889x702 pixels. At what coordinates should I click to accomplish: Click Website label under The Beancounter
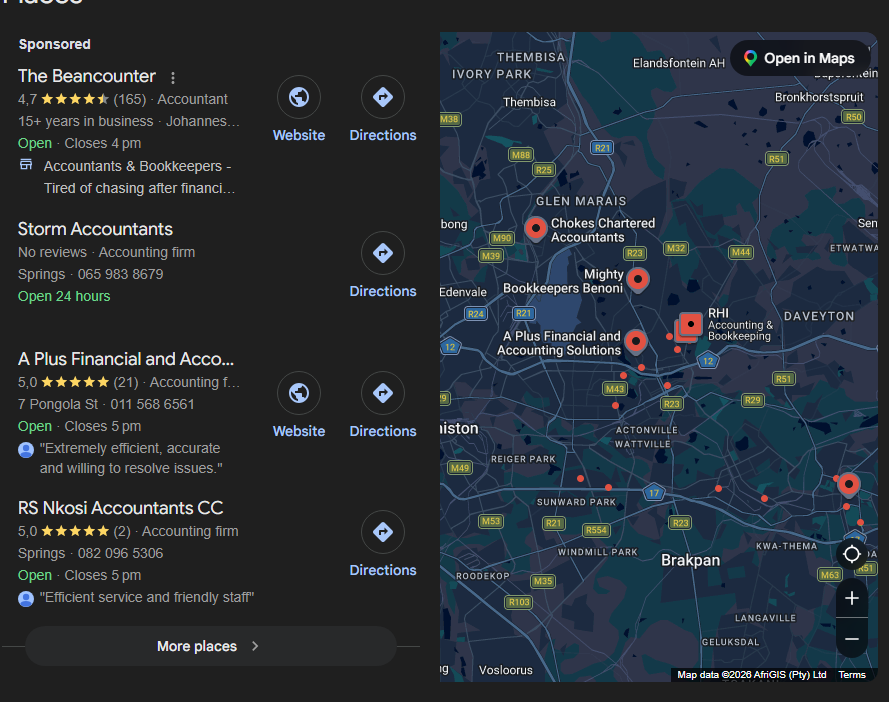[299, 135]
